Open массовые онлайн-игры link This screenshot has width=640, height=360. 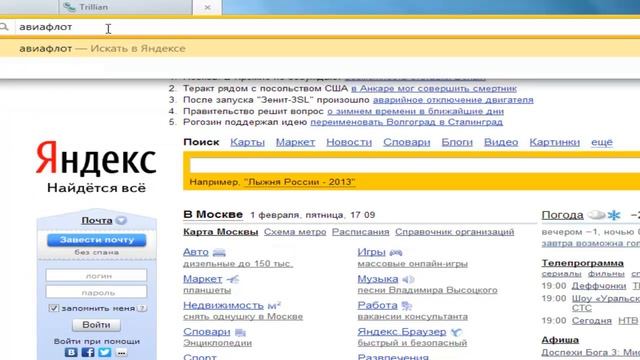(x=412, y=264)
